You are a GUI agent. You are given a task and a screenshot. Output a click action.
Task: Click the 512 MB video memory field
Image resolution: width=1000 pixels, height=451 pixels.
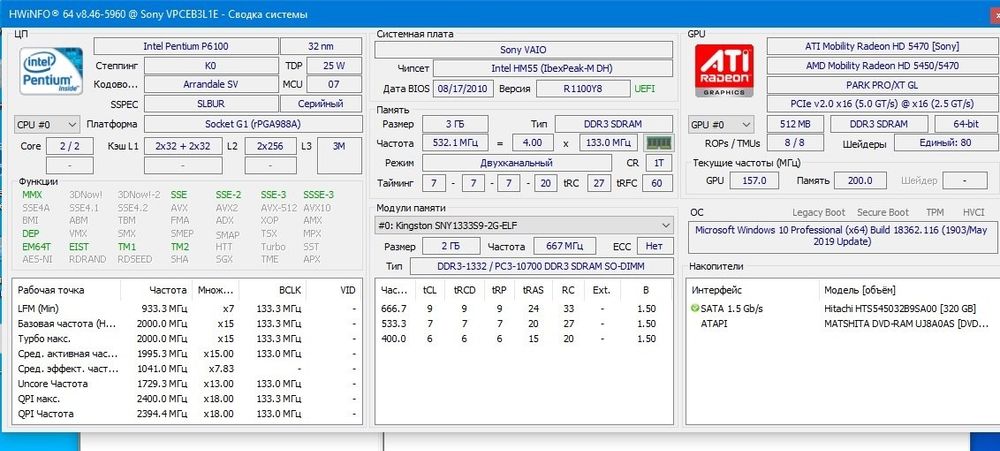point(795,124)
